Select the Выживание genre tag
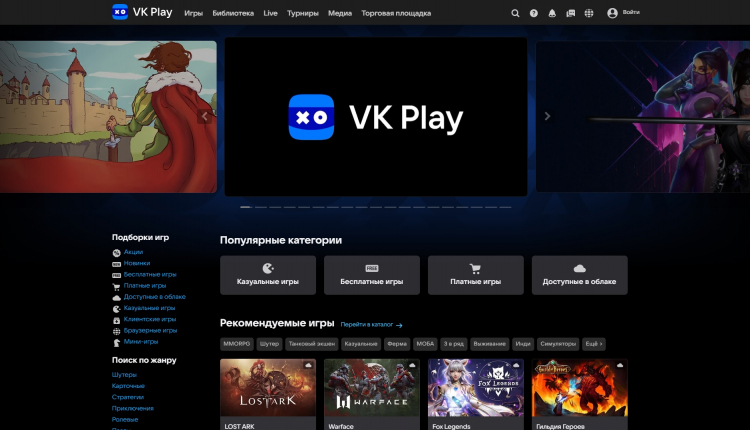The width and height of the screenshot is (750, 430). tap(490, 344)
